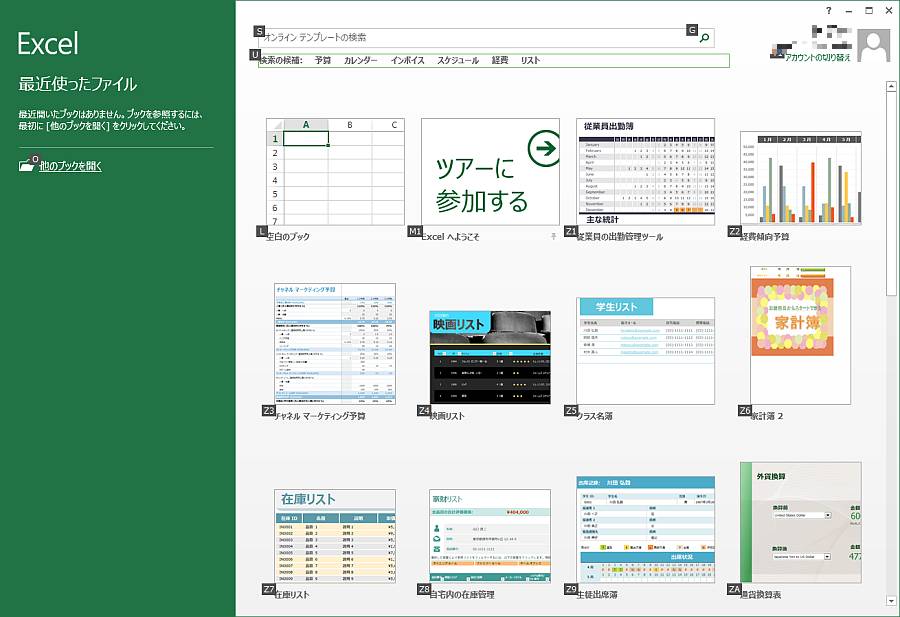Screen dimensions: 900x617
Task: Select the インボイス search suggestion
Action: tap(408, 60)
